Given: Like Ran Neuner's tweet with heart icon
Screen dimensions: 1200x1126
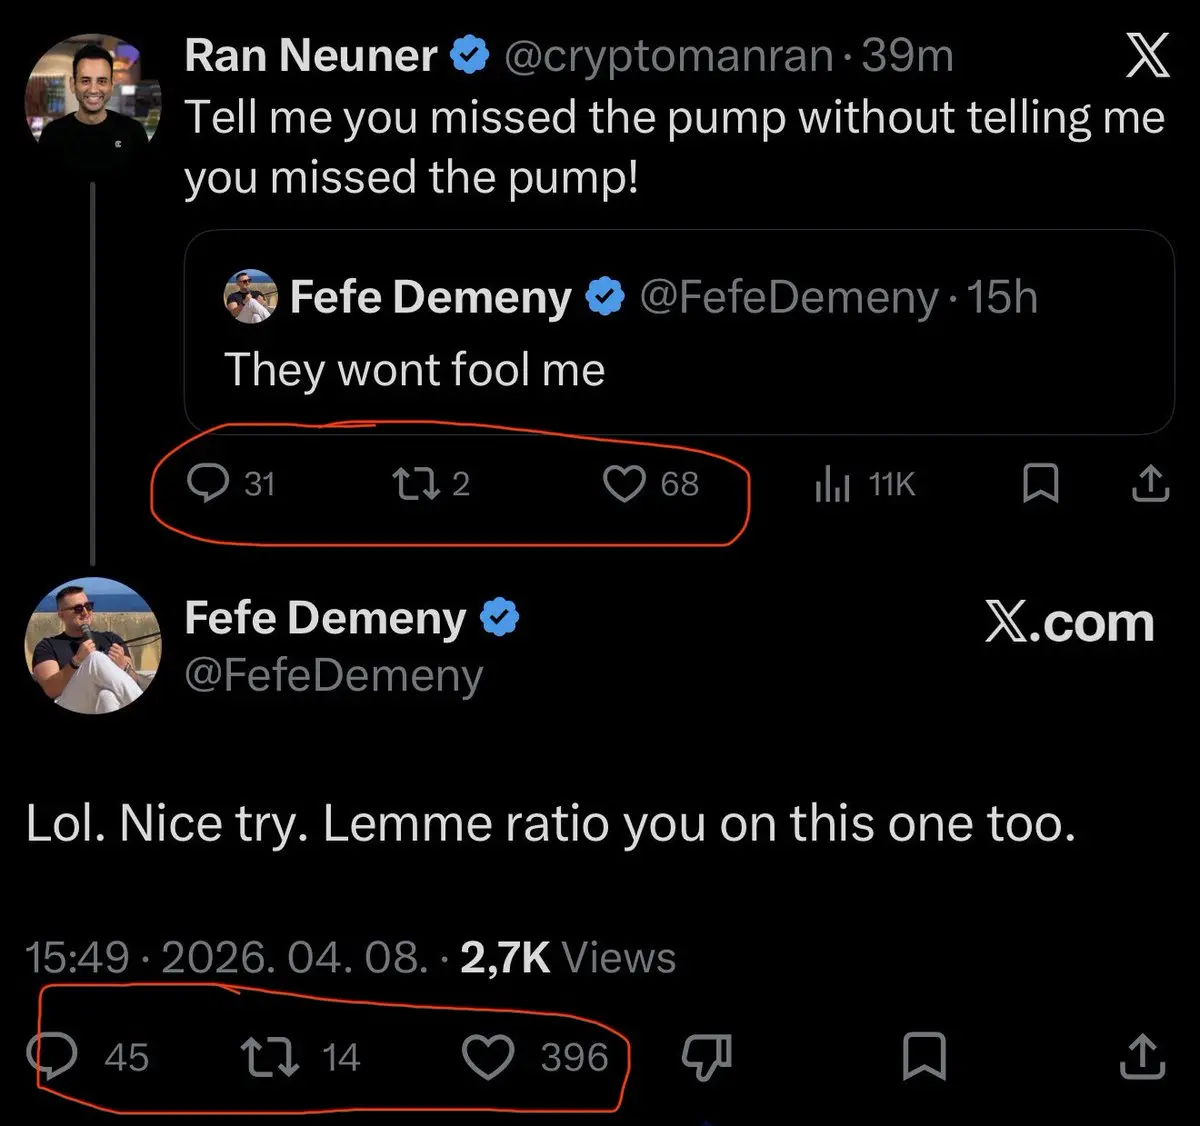Looking at the screenshot, I should coord(624,484).
